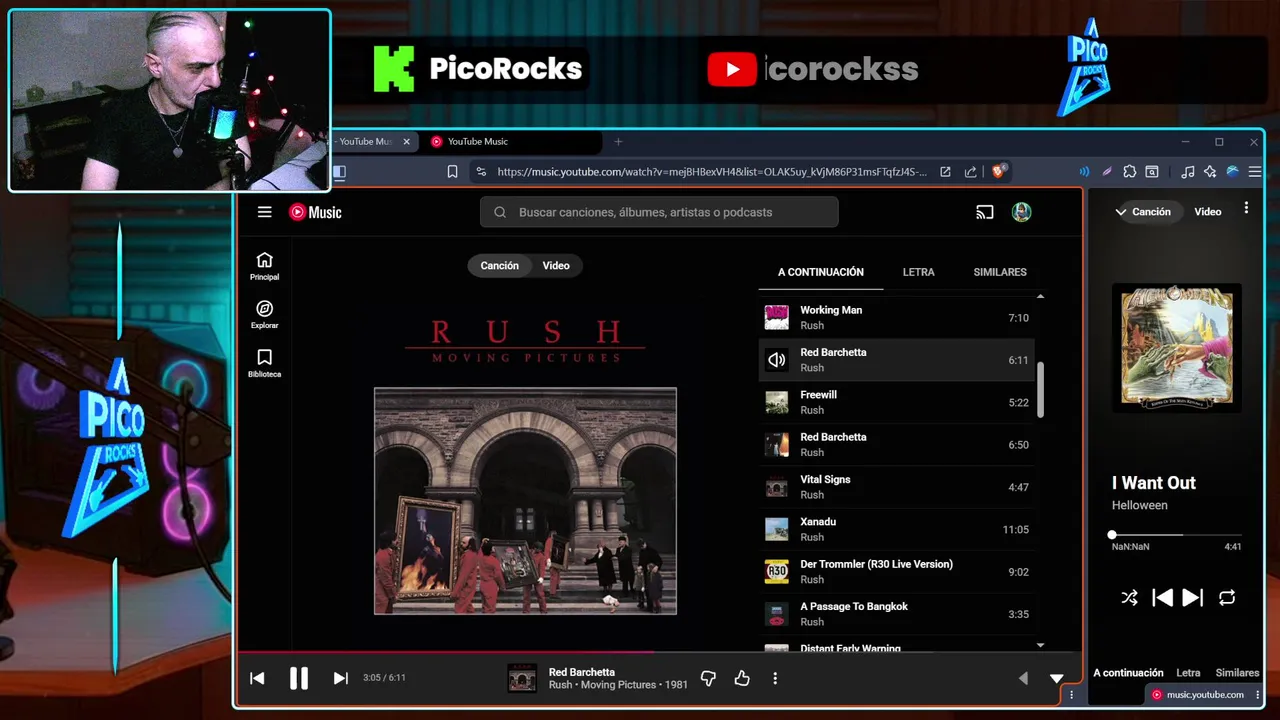Open the sparkle AI assistant icon
The height and width of the screenshot is (720, 1280).
click(x=1210, y=172)
